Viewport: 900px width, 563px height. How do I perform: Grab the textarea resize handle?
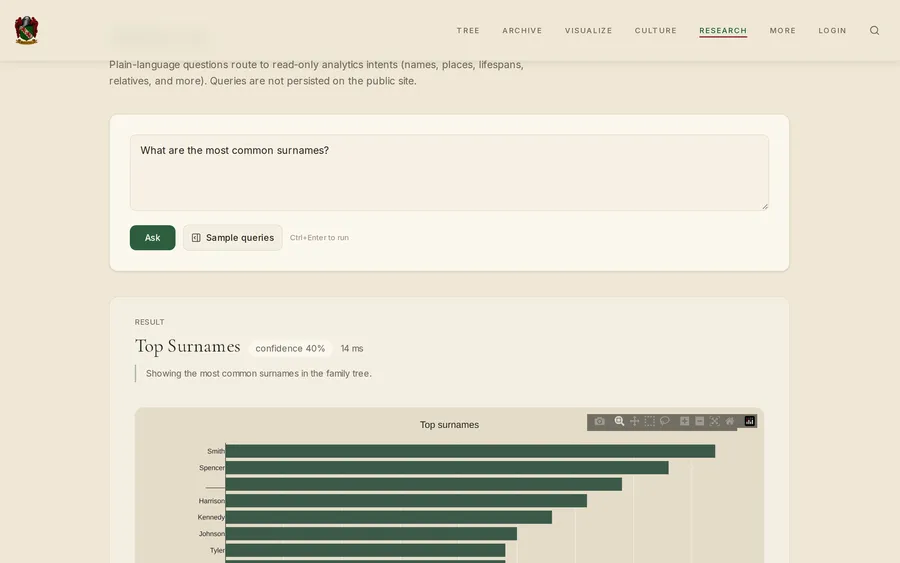point(765,206)
